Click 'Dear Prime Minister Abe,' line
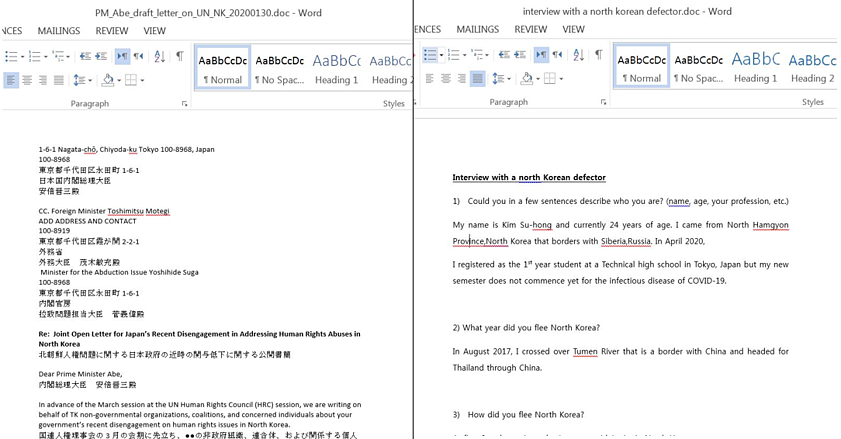Image resolution: width=841 pixels, height=439 pixels. (x=80, y=374)
